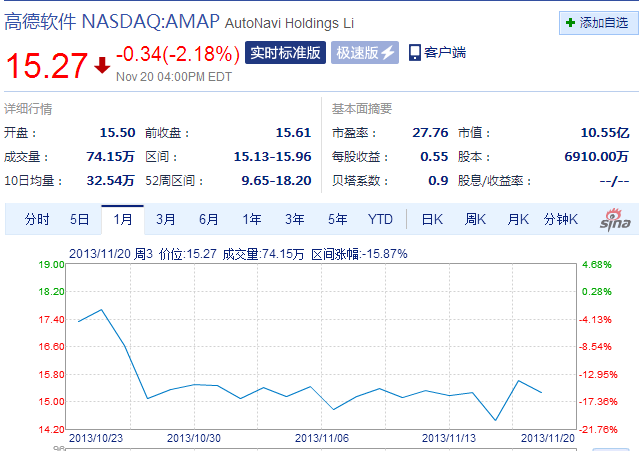
Task: Switch to 极速版 fast version
Action: [365, 53]
